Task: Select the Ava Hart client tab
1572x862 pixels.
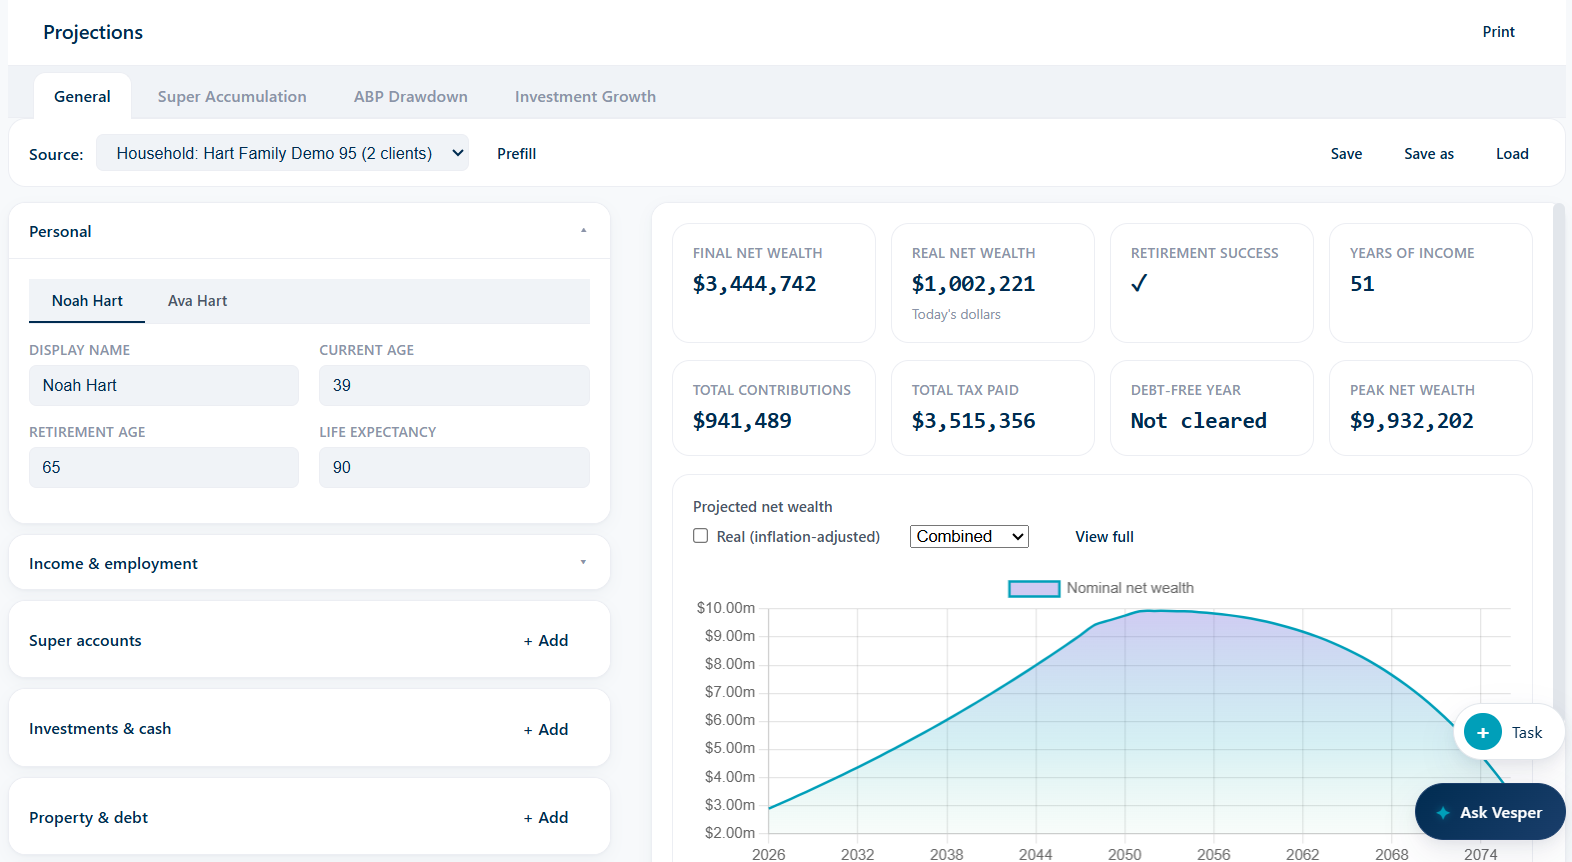Action: 197,301
